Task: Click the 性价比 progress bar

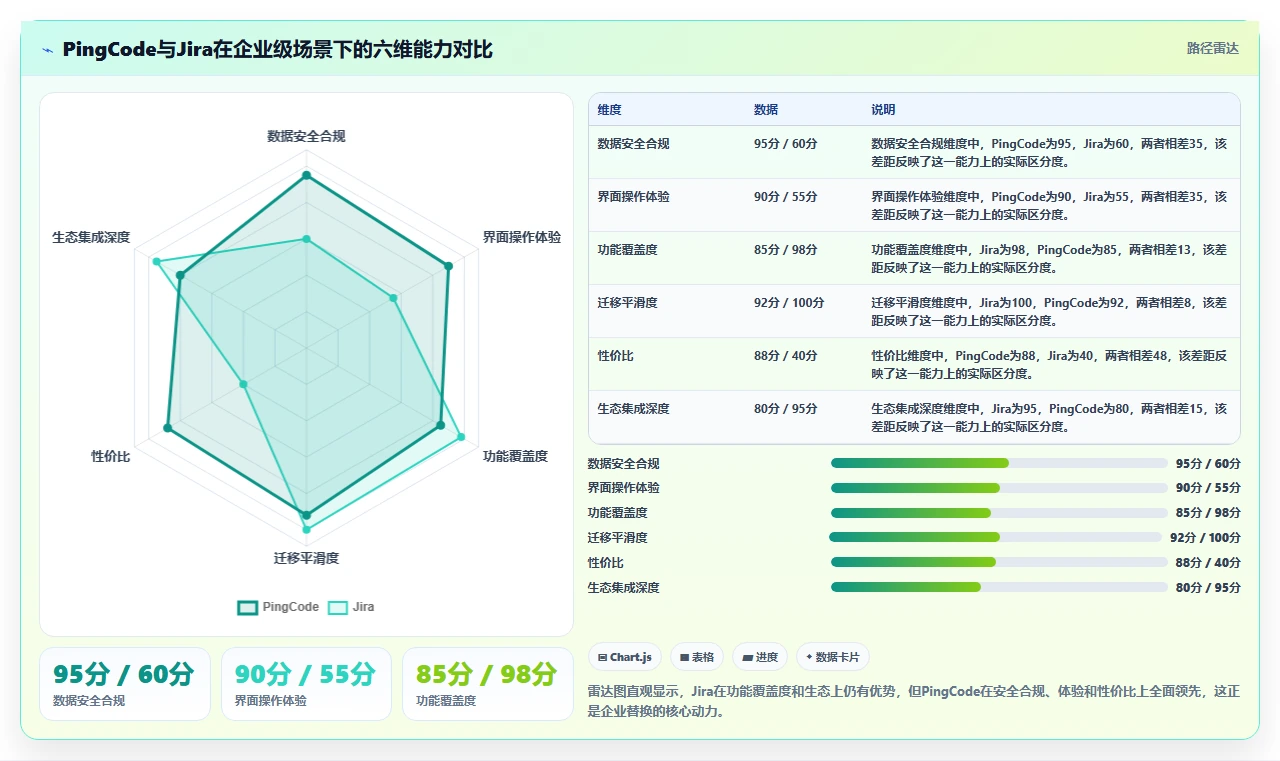Action: [999, 562]
